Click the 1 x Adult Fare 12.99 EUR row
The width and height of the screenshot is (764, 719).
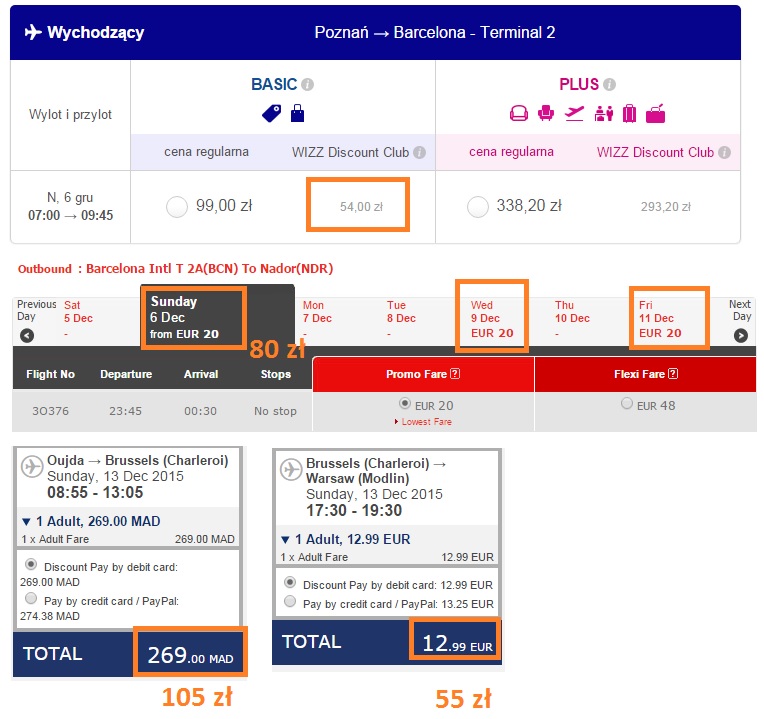click(x=387, y=557)
